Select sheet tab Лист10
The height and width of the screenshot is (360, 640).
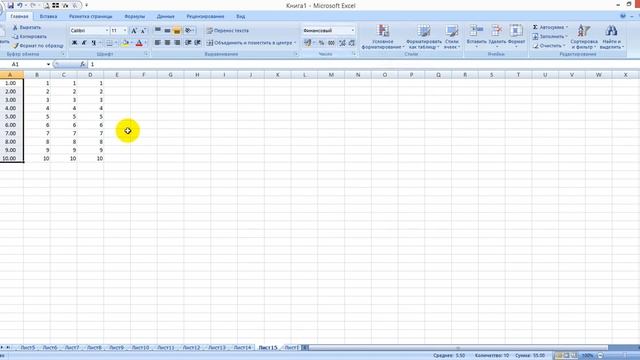(140, 348)
